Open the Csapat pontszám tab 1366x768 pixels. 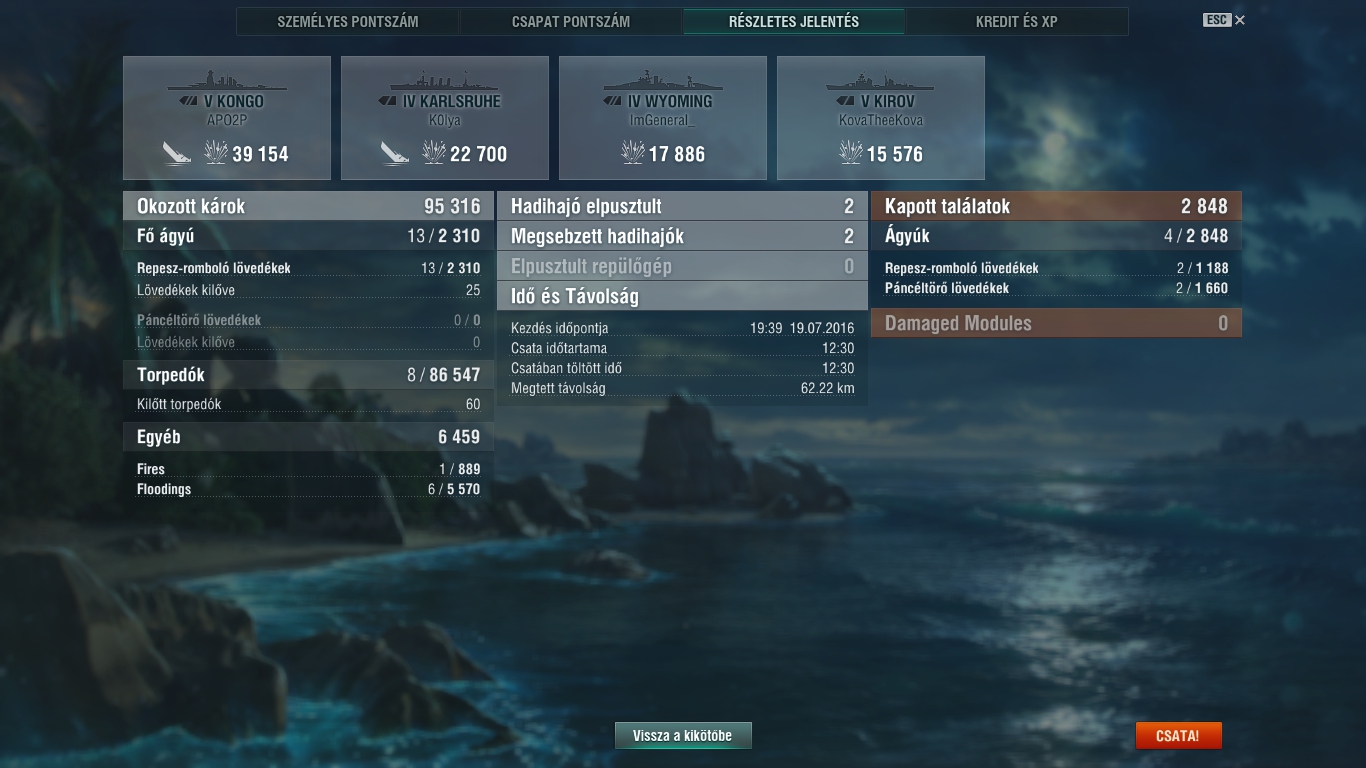[571, 21]
